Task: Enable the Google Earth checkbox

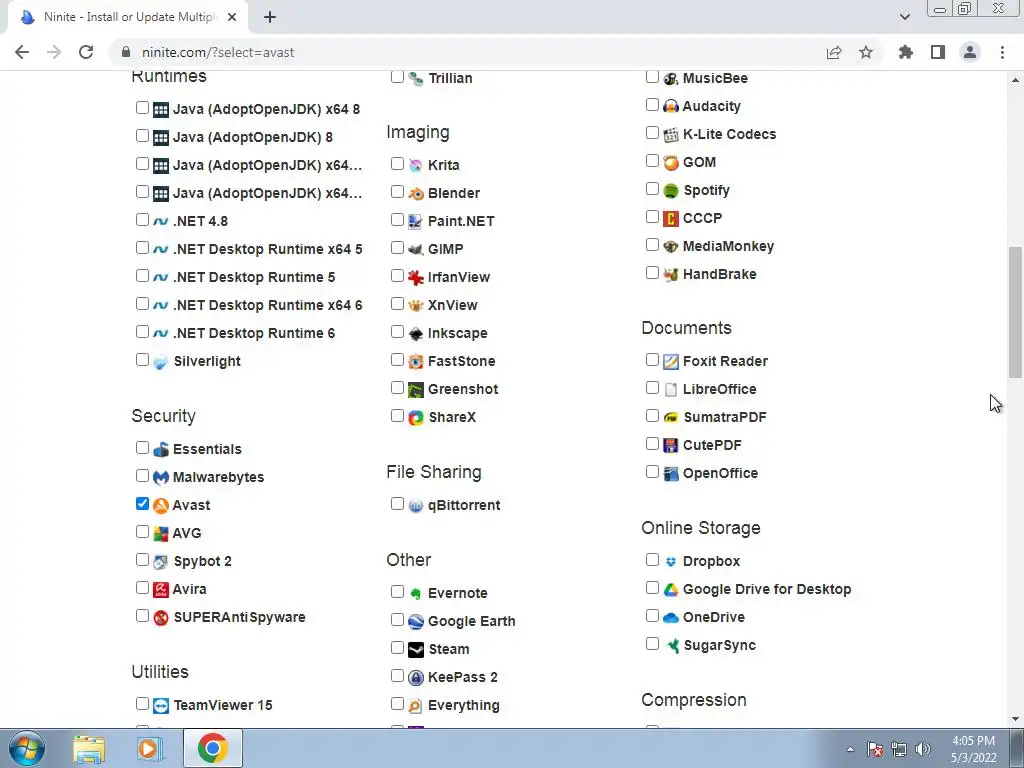Action: [x=397, y=620]
